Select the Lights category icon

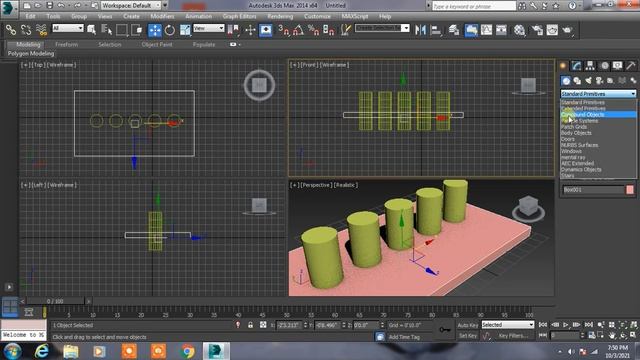pyautogui.click(x=588, y=81)
